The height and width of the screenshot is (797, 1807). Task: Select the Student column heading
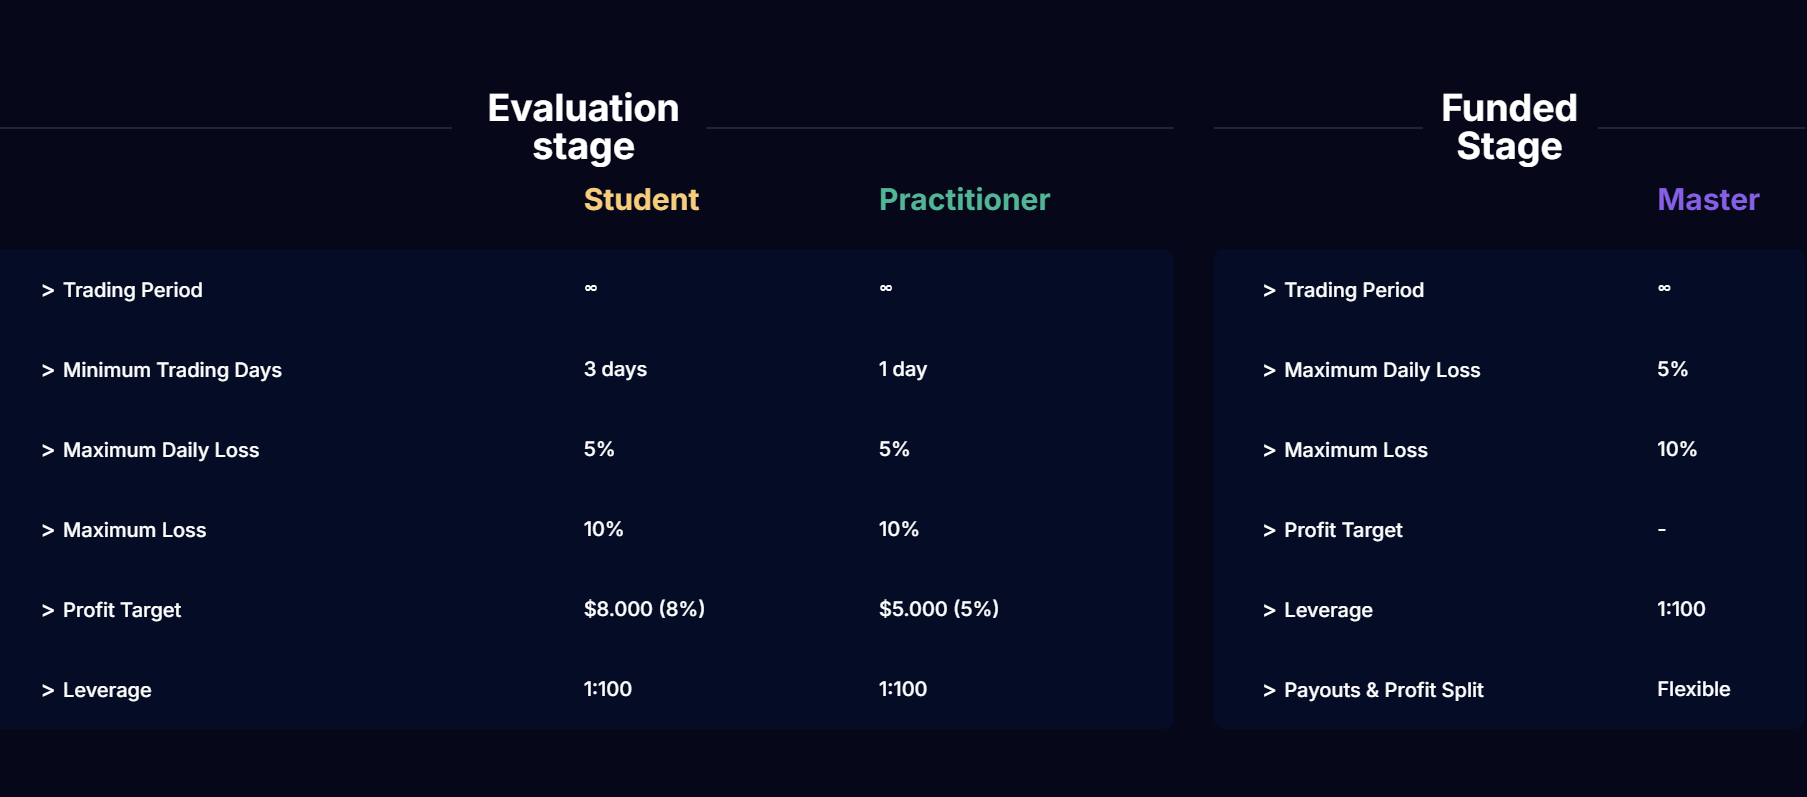coord(641,200)
